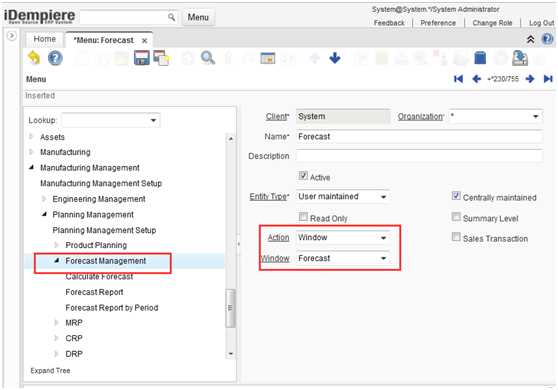Select Calculate Forecast in the tree
This screenshot has width=558, height=390.
pyautogui.click(x=99, y=276)
